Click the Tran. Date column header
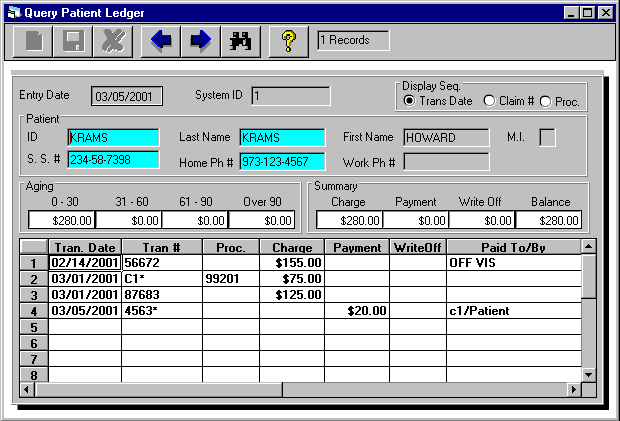The image size is (620, 421). tap(85, 247)
